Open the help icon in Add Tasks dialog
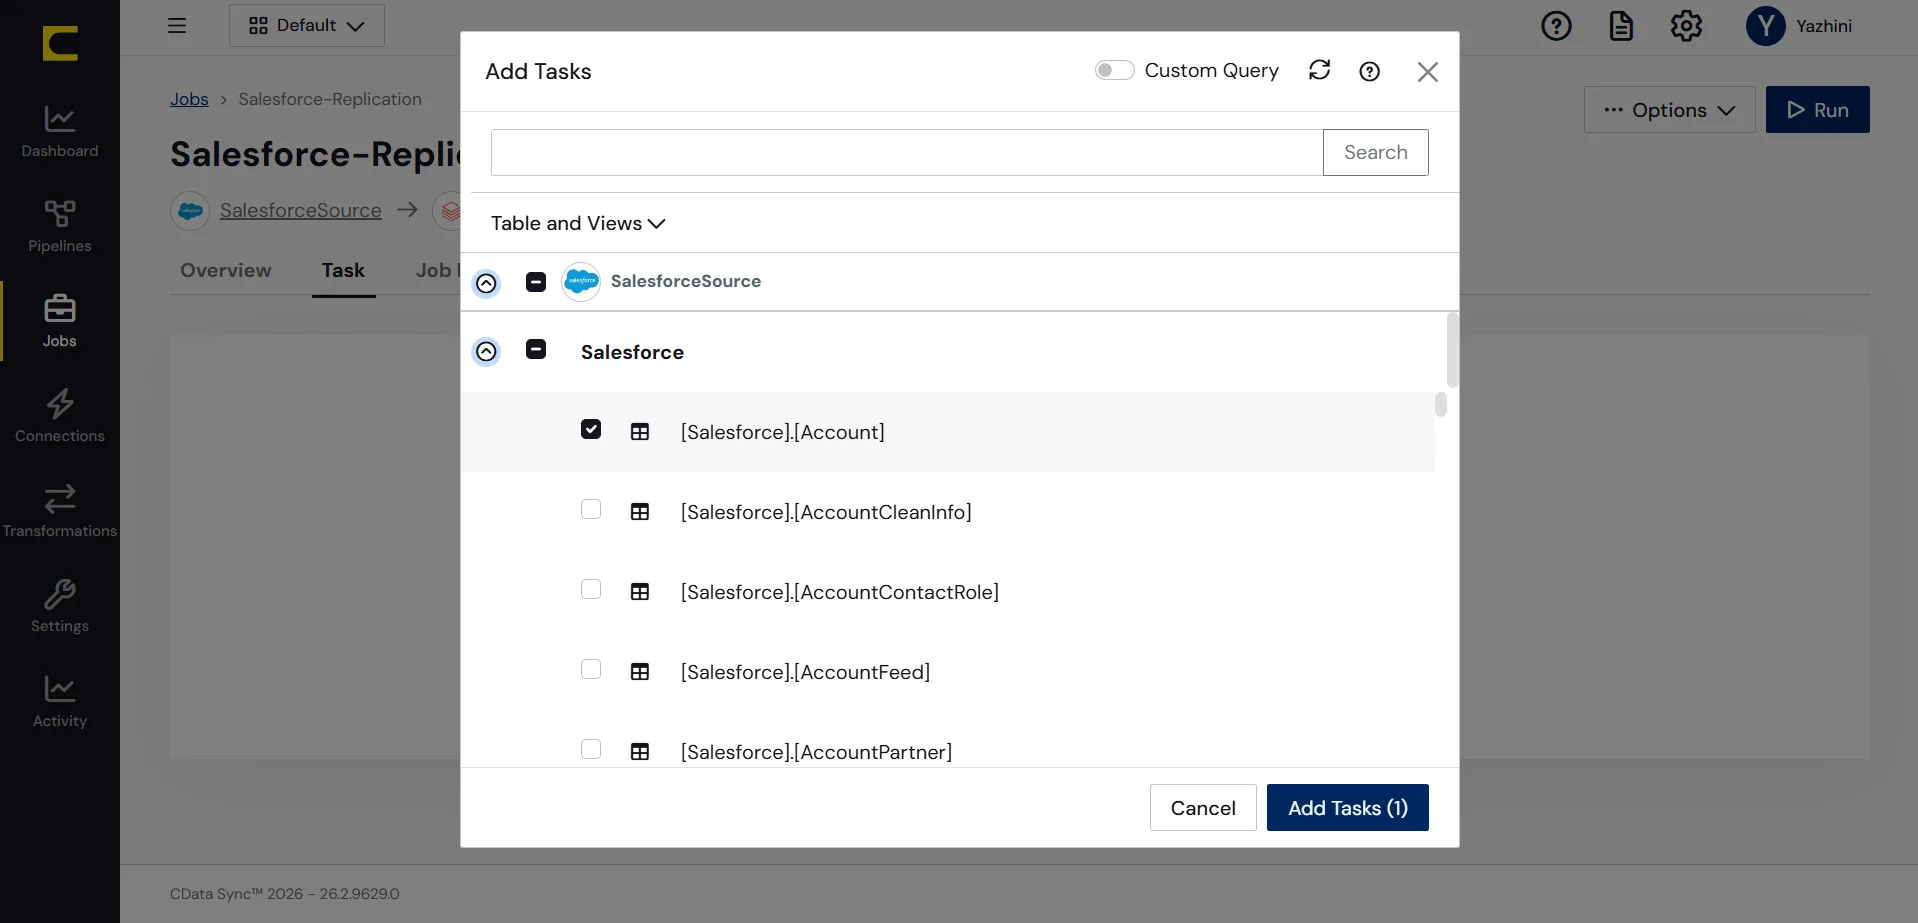1918x923 pixels. [x=1370, y=71]
